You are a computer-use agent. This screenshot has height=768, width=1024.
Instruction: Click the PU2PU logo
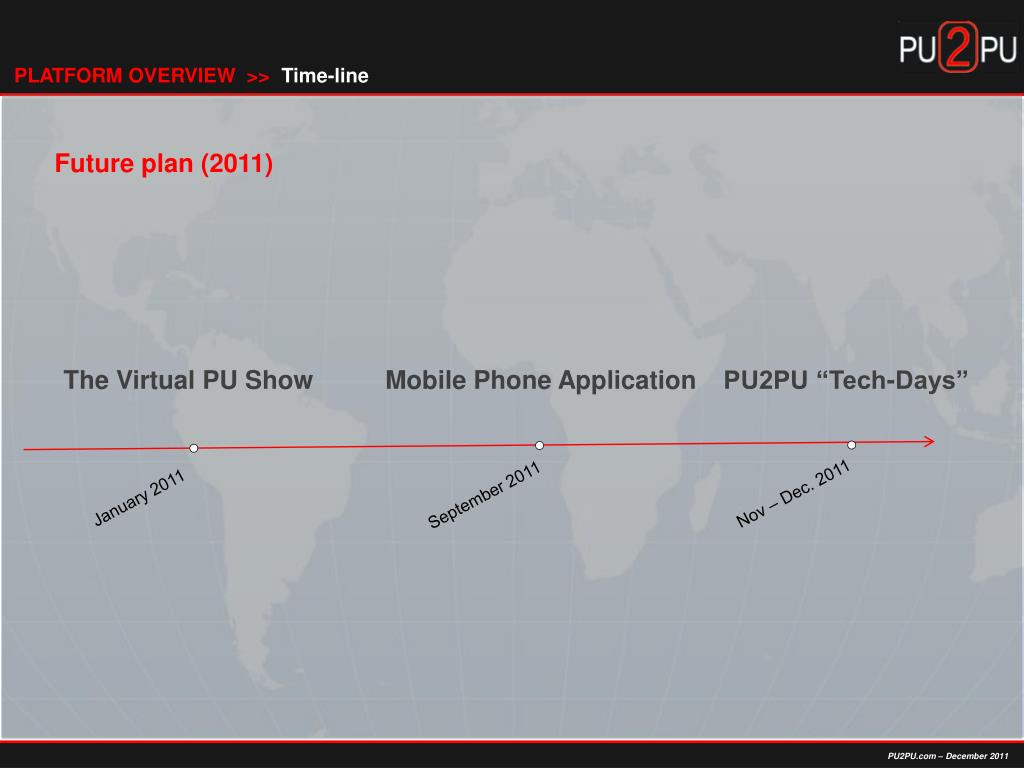pyautogui.click(x=957, y=47)
